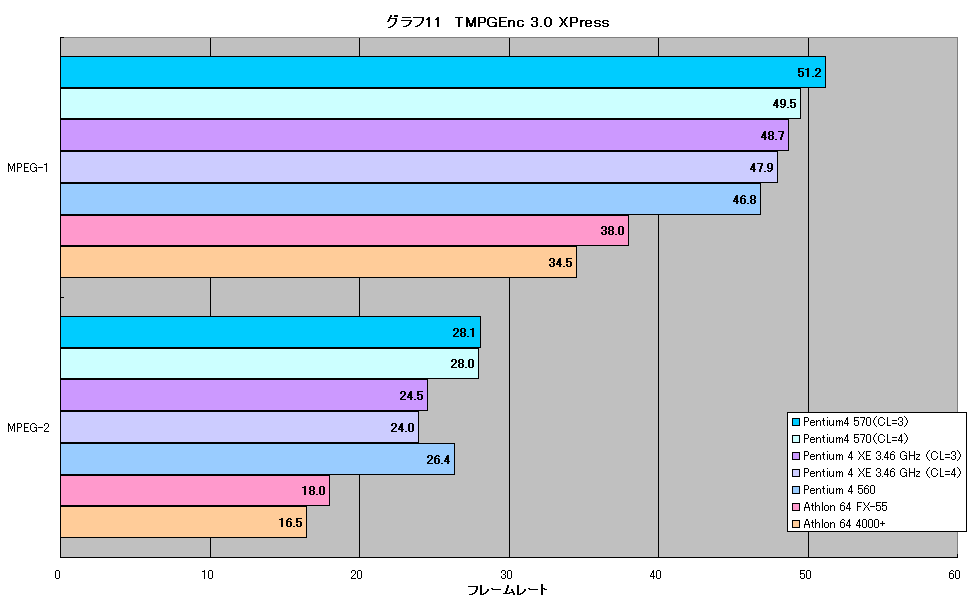Click legend text Athlon 64 FX-55
This screenshot has height=604, width=972.
click(845, 507)
